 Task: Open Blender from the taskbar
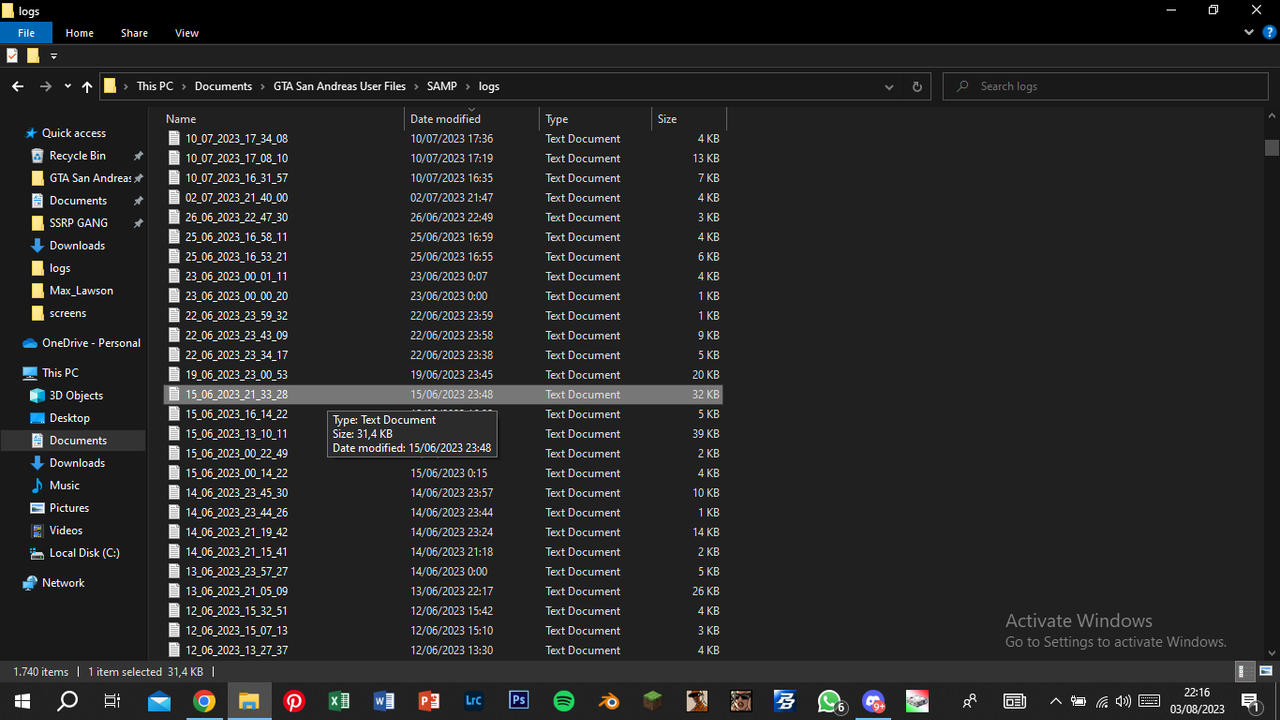tap(609, 701)
